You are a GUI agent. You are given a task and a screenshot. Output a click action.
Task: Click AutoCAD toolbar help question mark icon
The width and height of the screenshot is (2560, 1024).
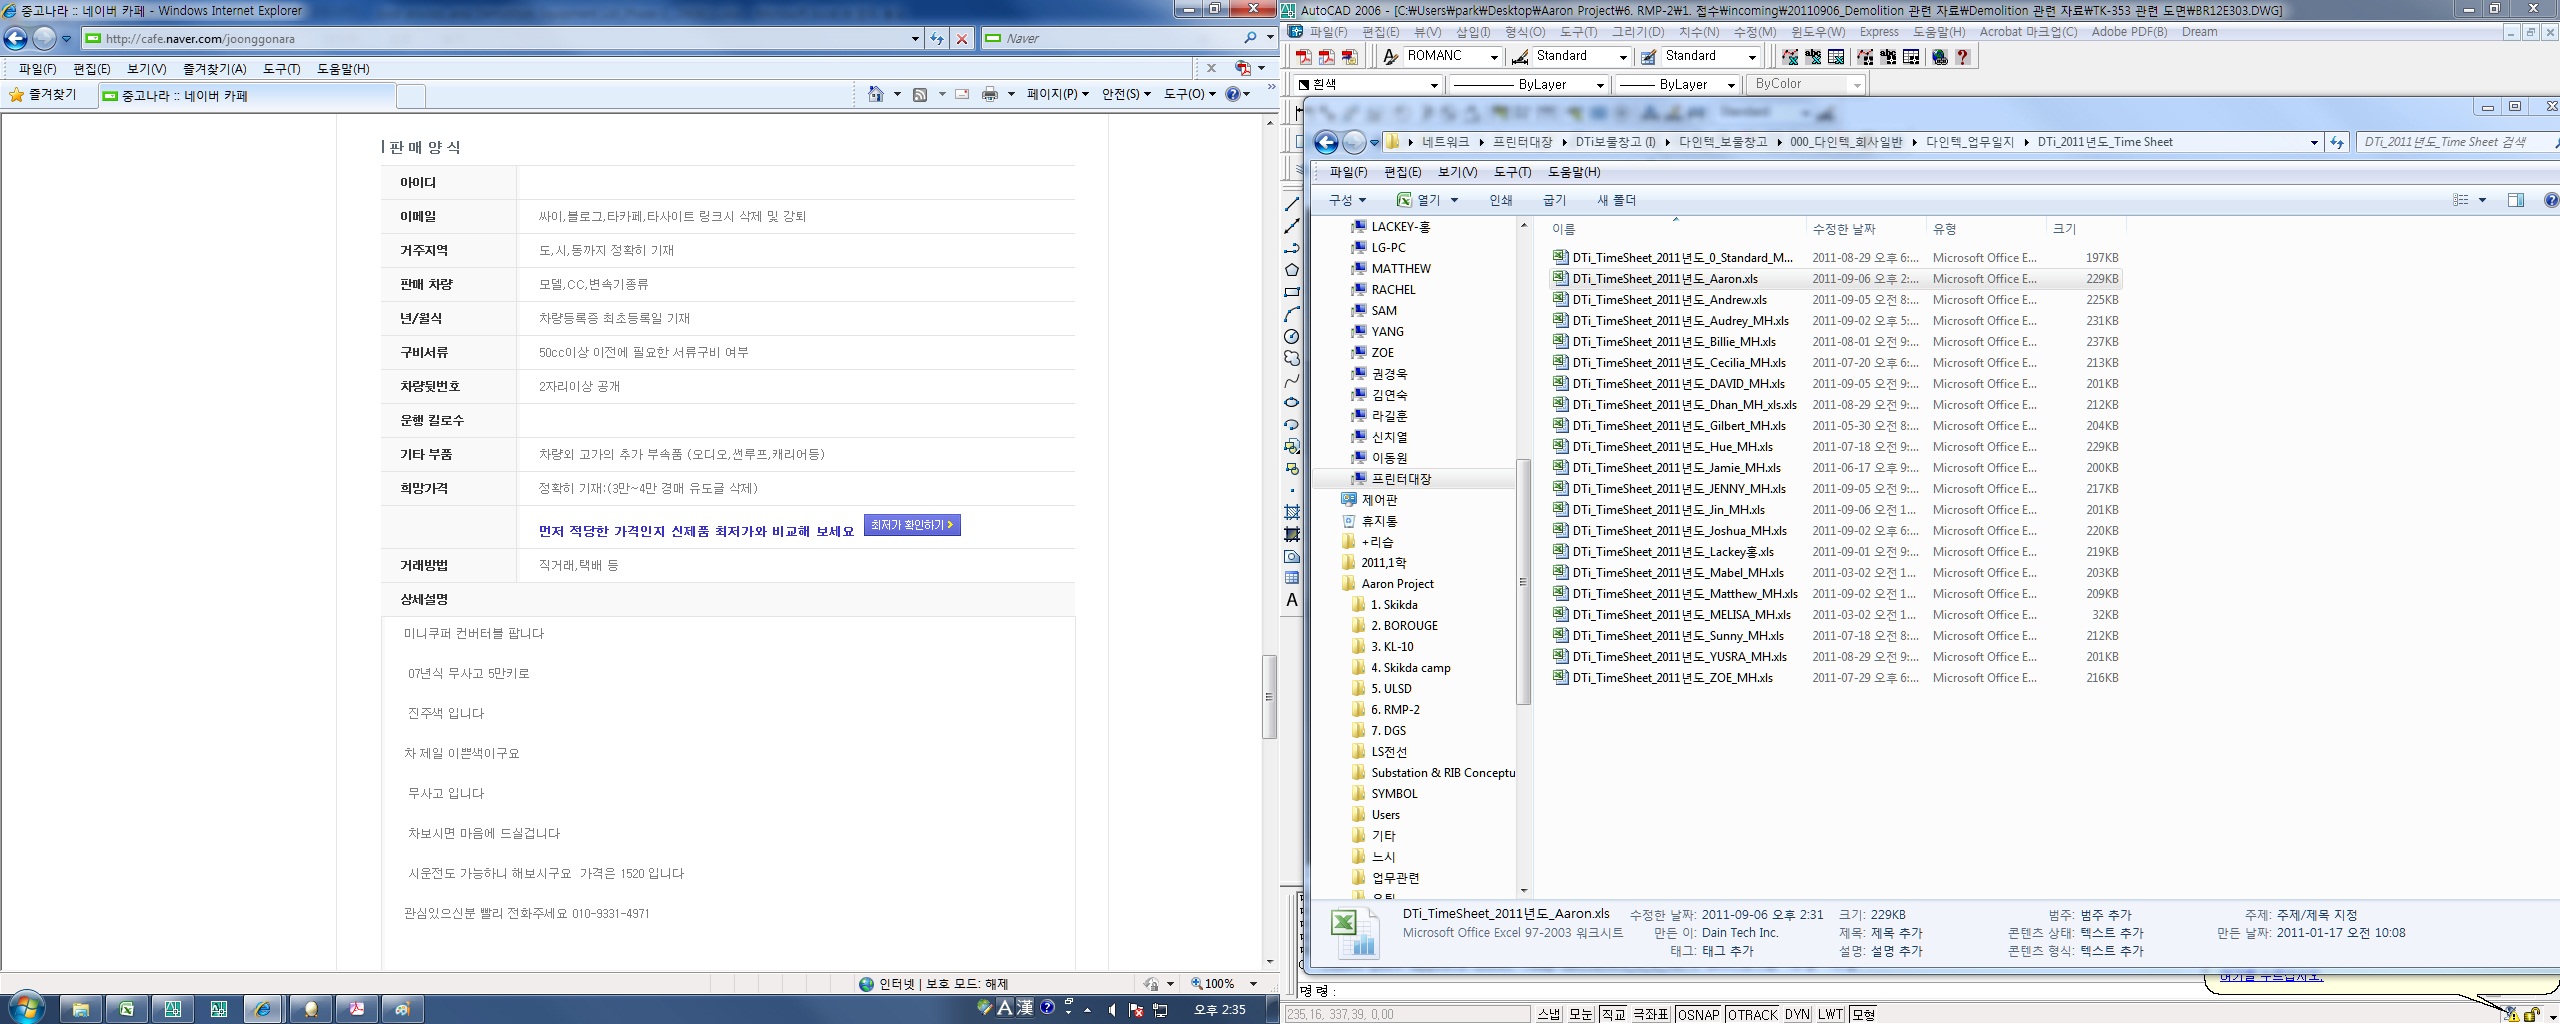pos(1963,57)
